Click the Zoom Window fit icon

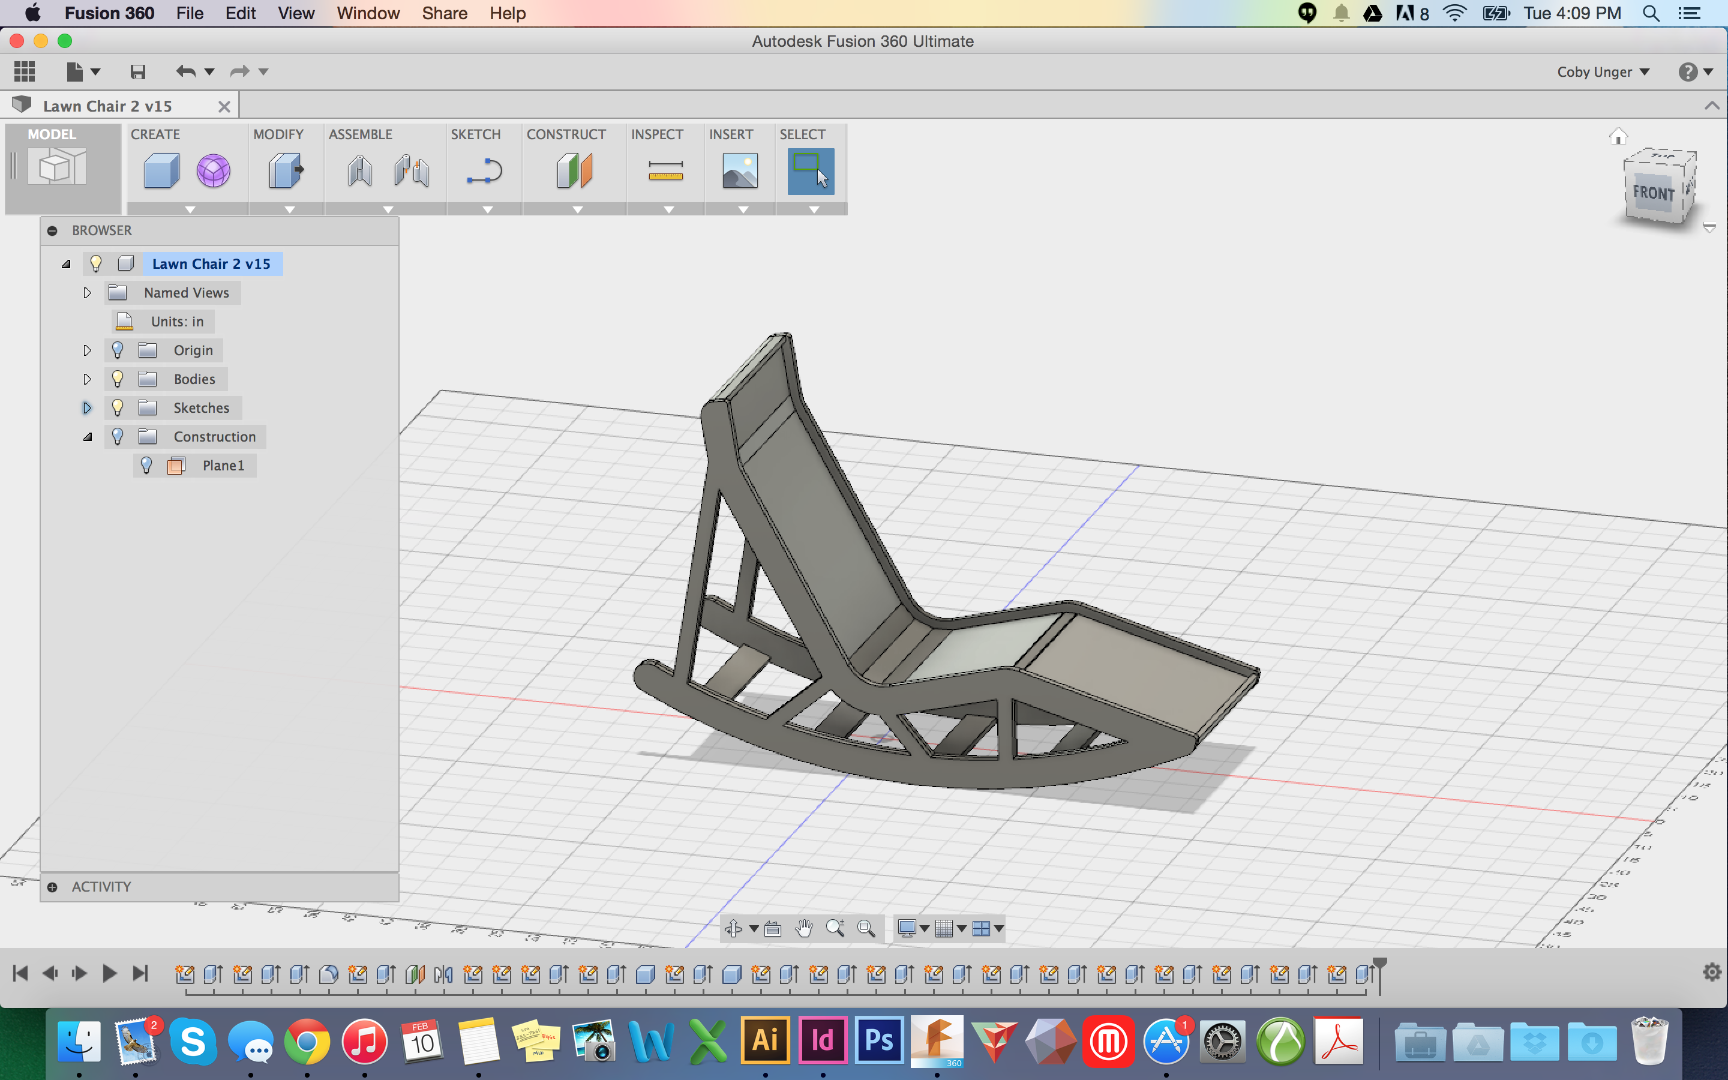point(866,928)
